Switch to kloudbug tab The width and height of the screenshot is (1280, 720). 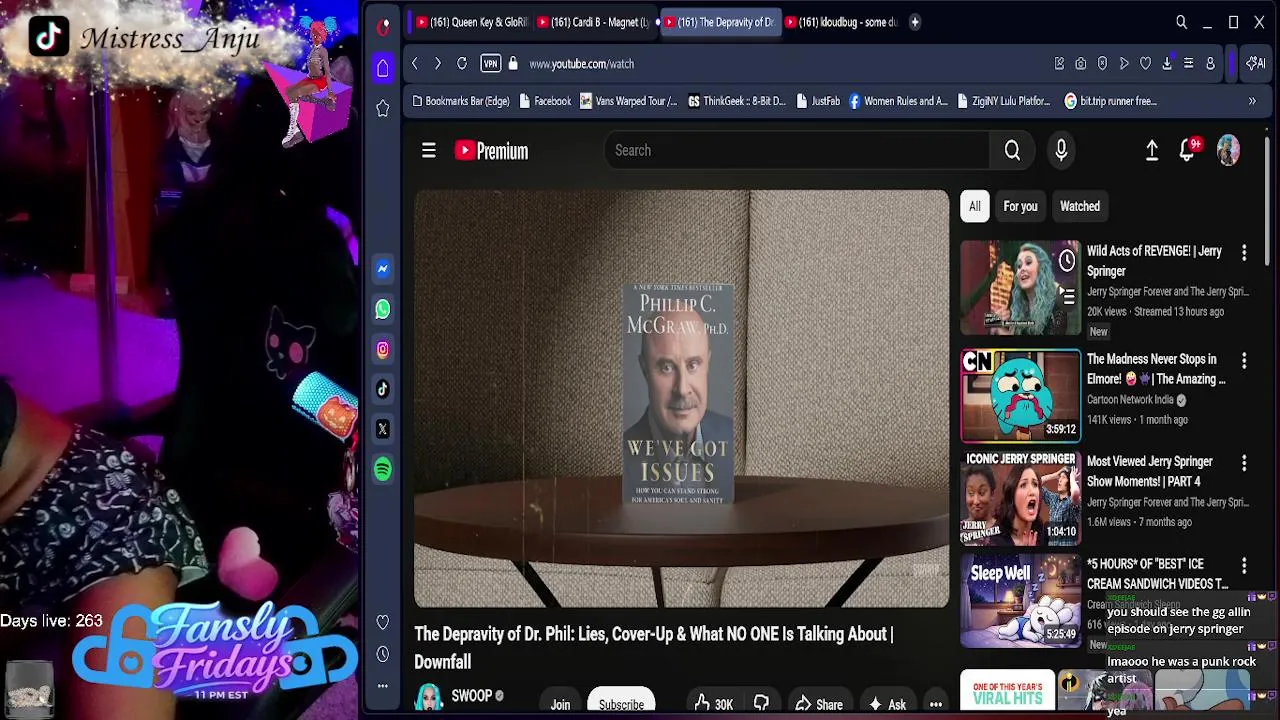(x=841, y=22)
